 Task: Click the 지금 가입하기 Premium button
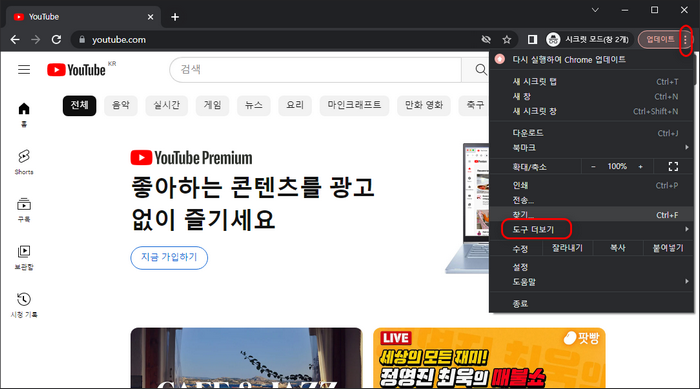[x=169, y=258]
